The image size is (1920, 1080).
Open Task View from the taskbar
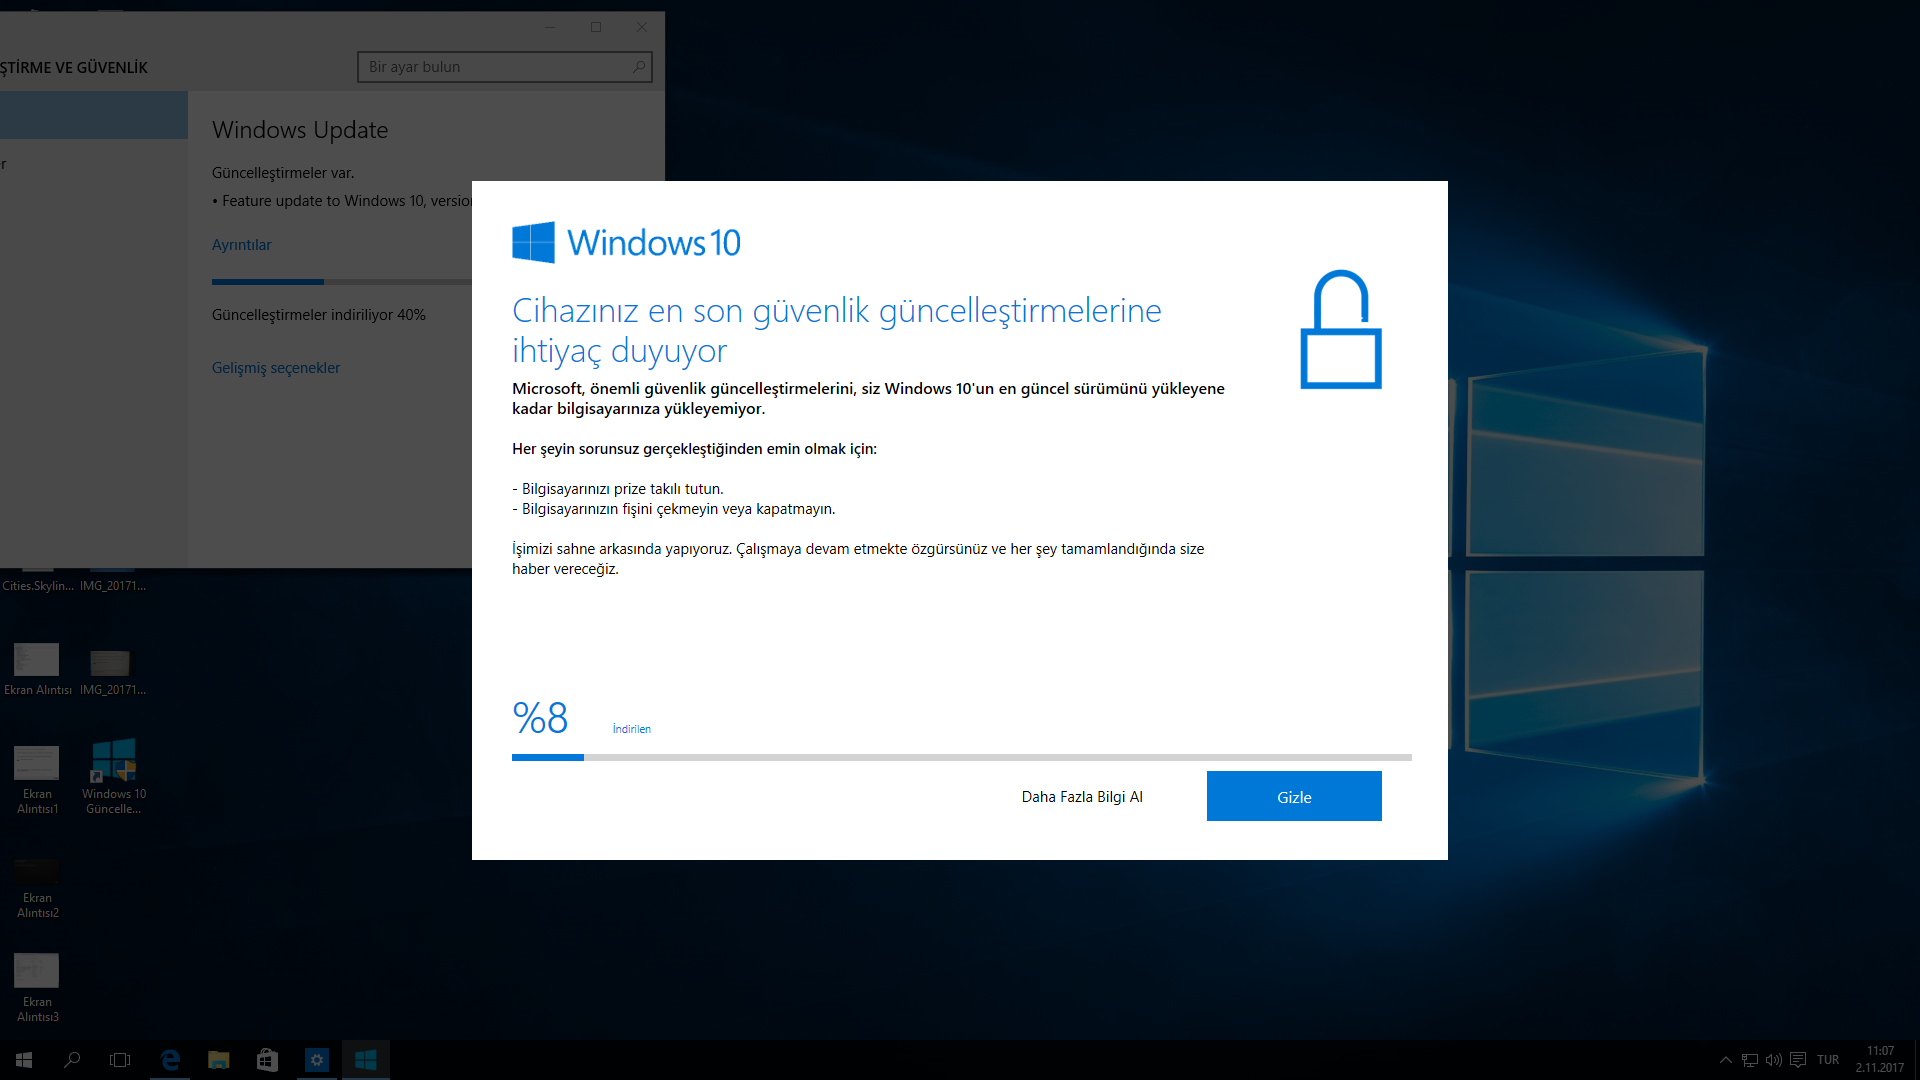tap(120, 1060)
